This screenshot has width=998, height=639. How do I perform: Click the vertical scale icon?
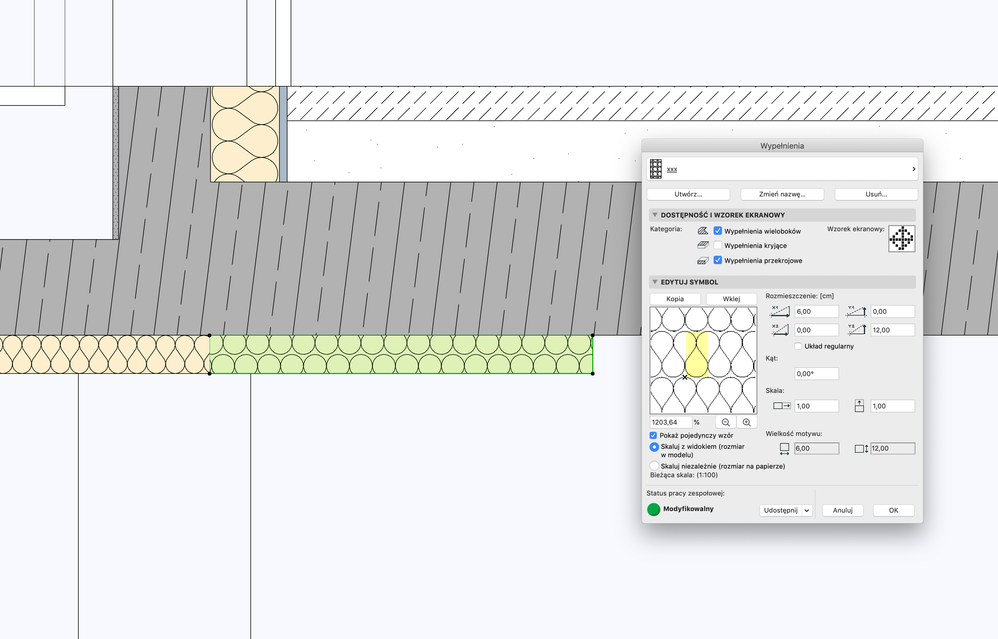(859, 405)
